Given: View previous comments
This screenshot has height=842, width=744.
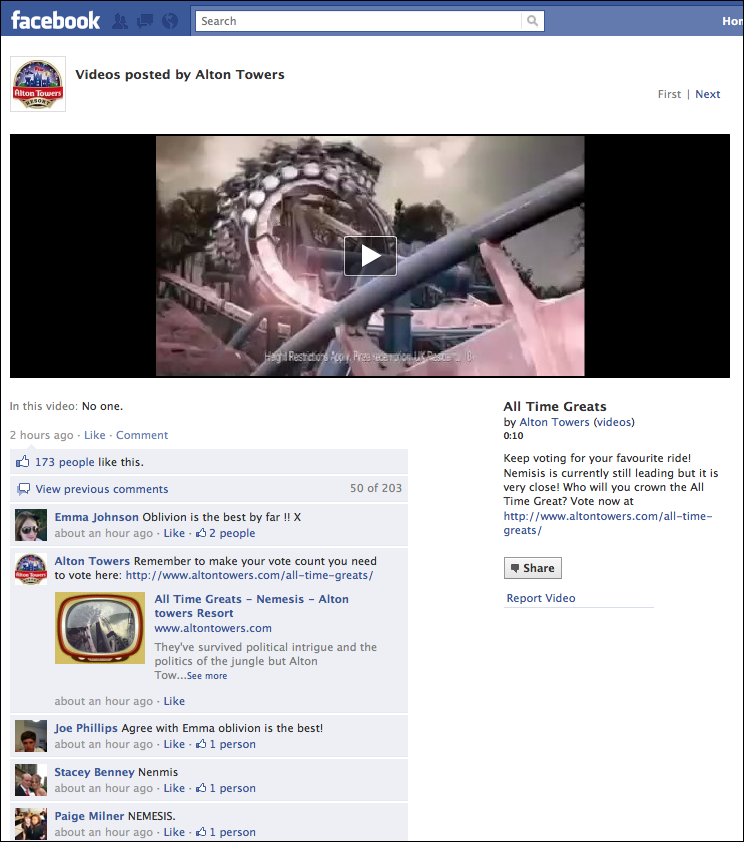Looking at the screenshot, I should pos(101,489).
